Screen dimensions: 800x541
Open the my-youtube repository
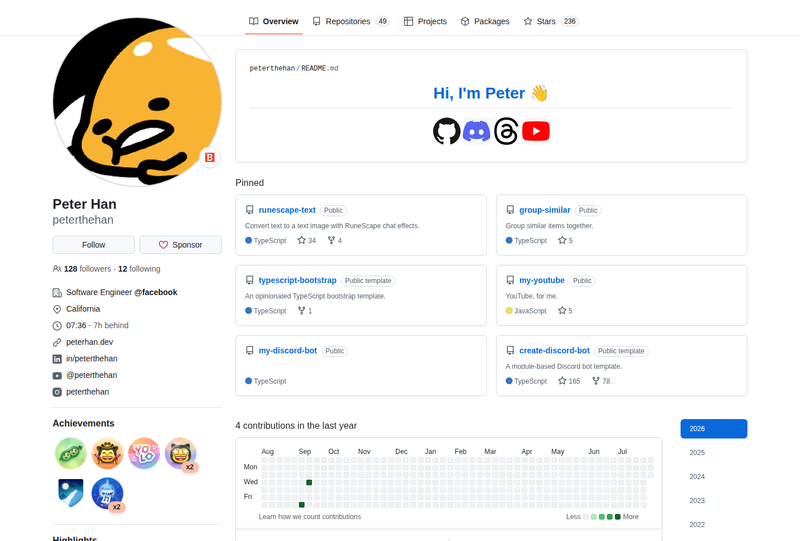(542, 281)
